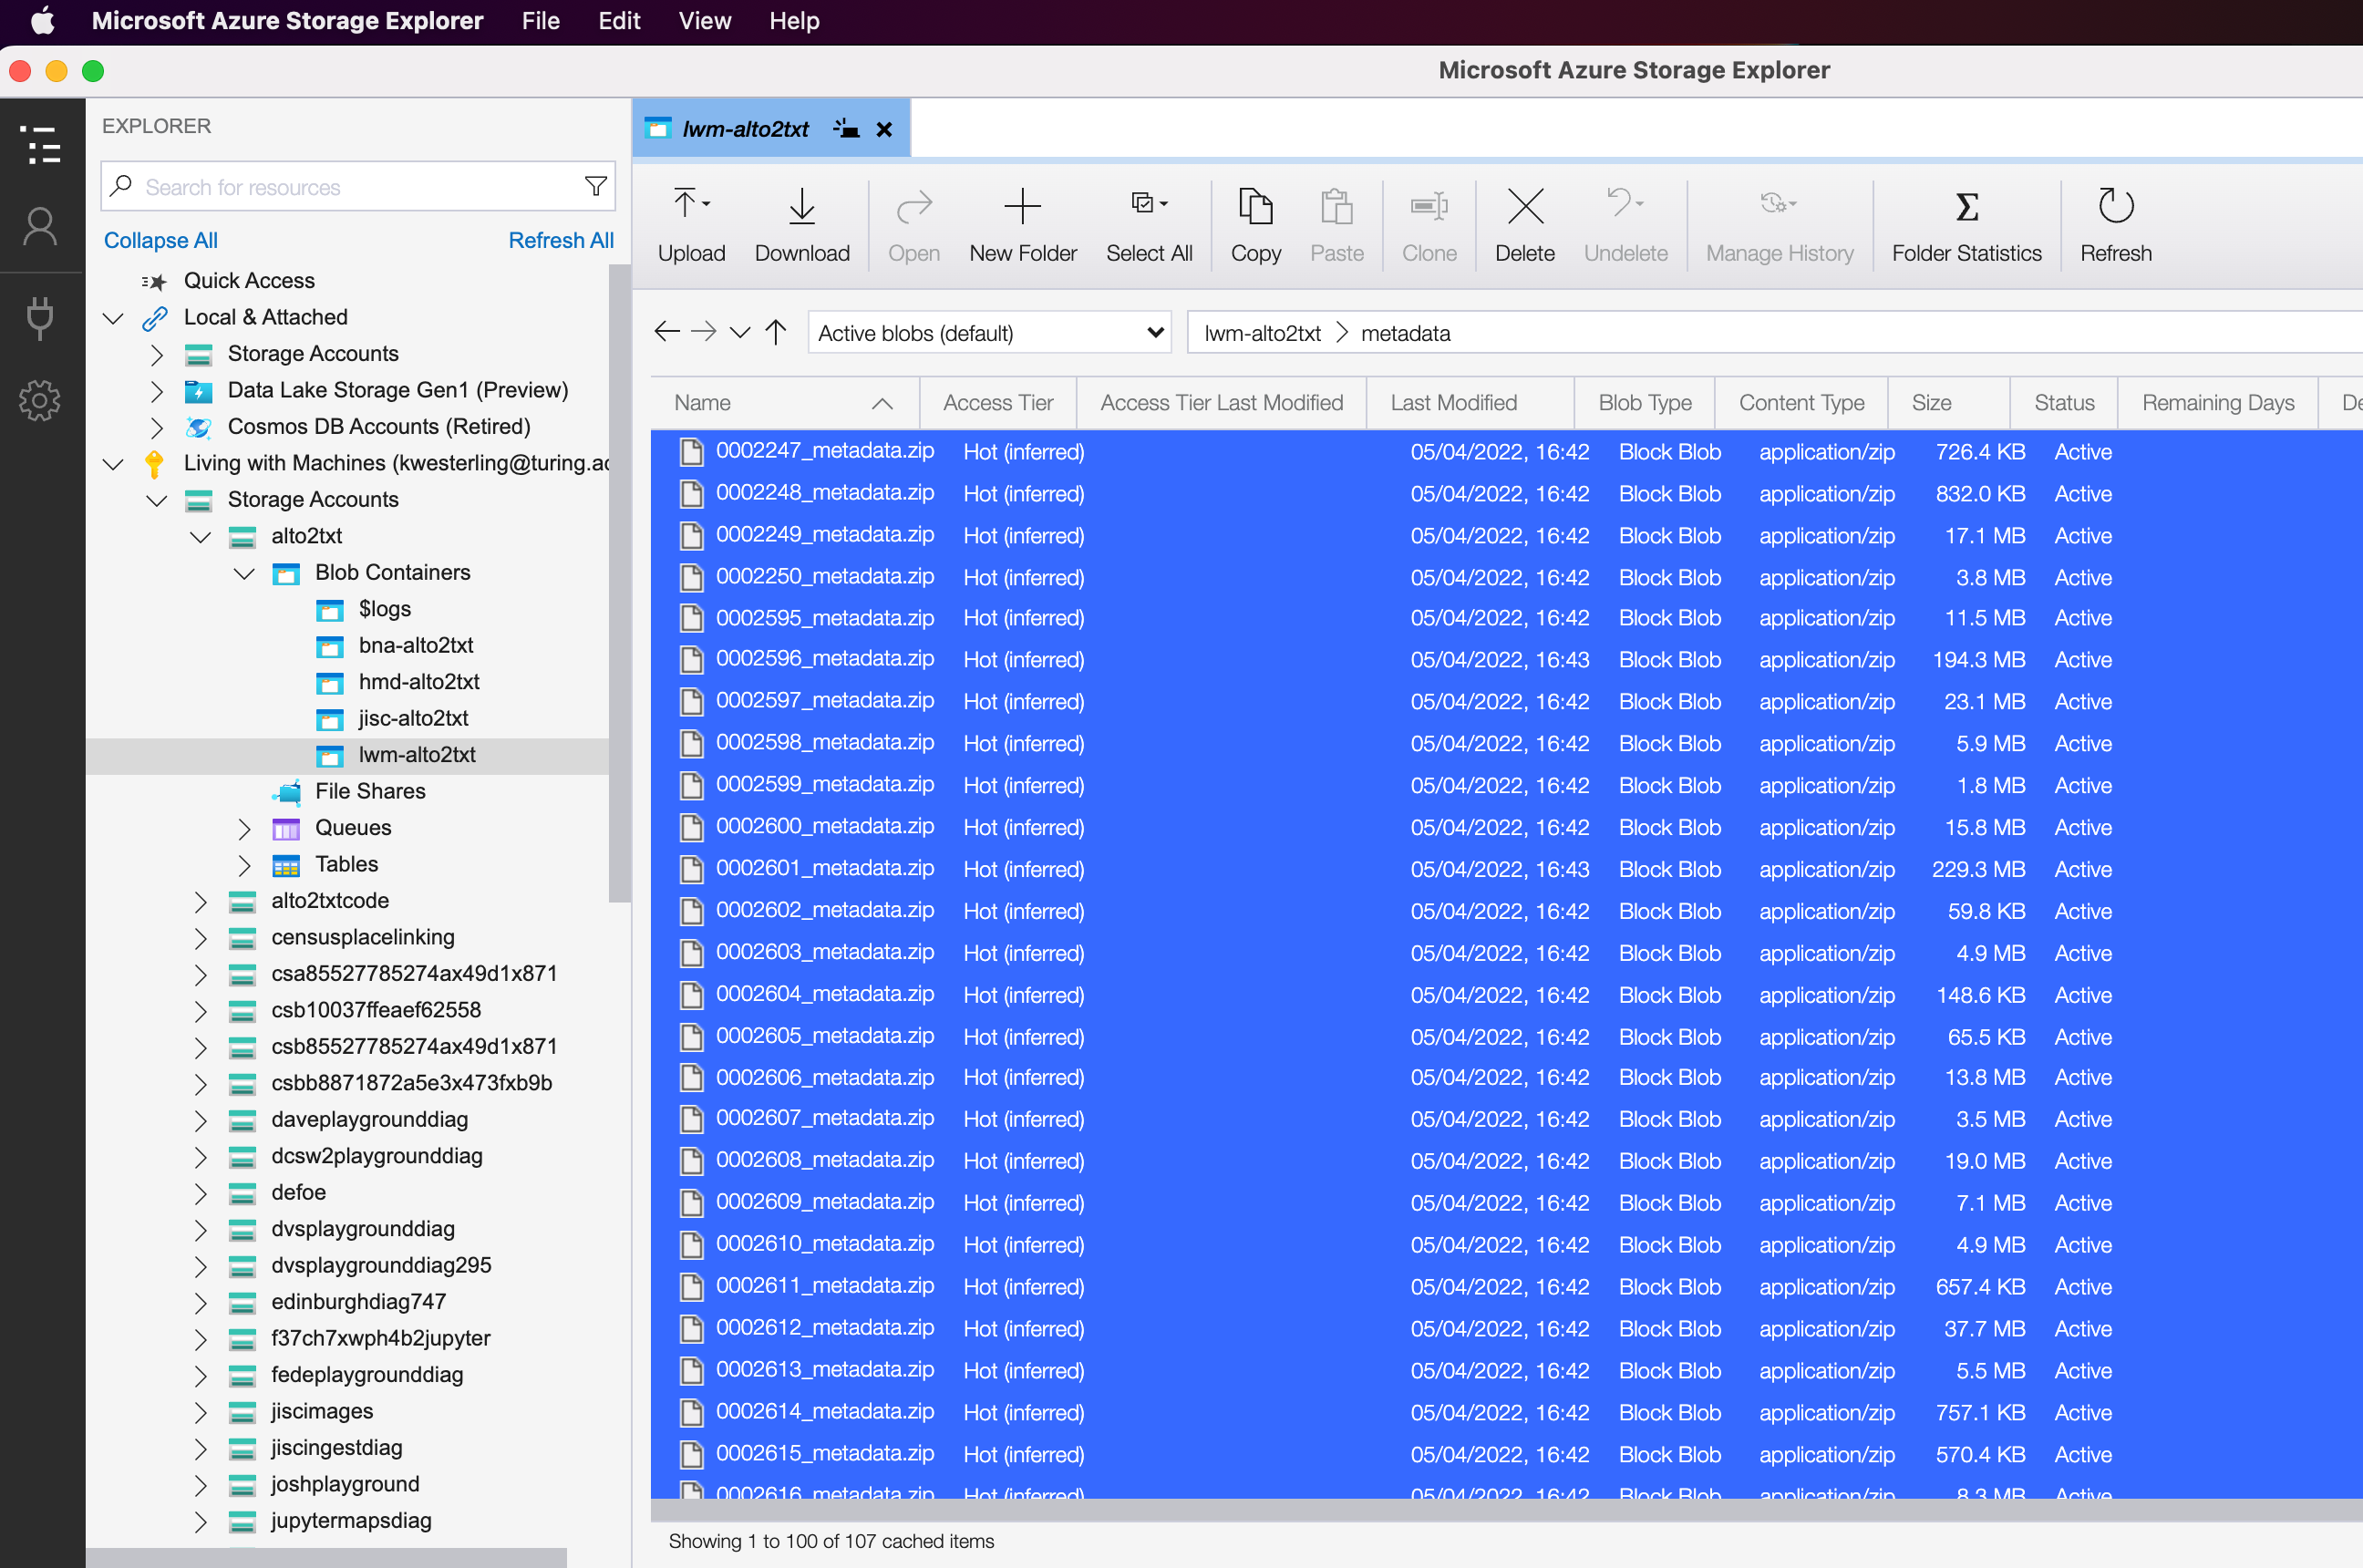Screen dimensions: 2363x1568
Task: Click the Select All toolbar icon
Action: click(1148, 204)
